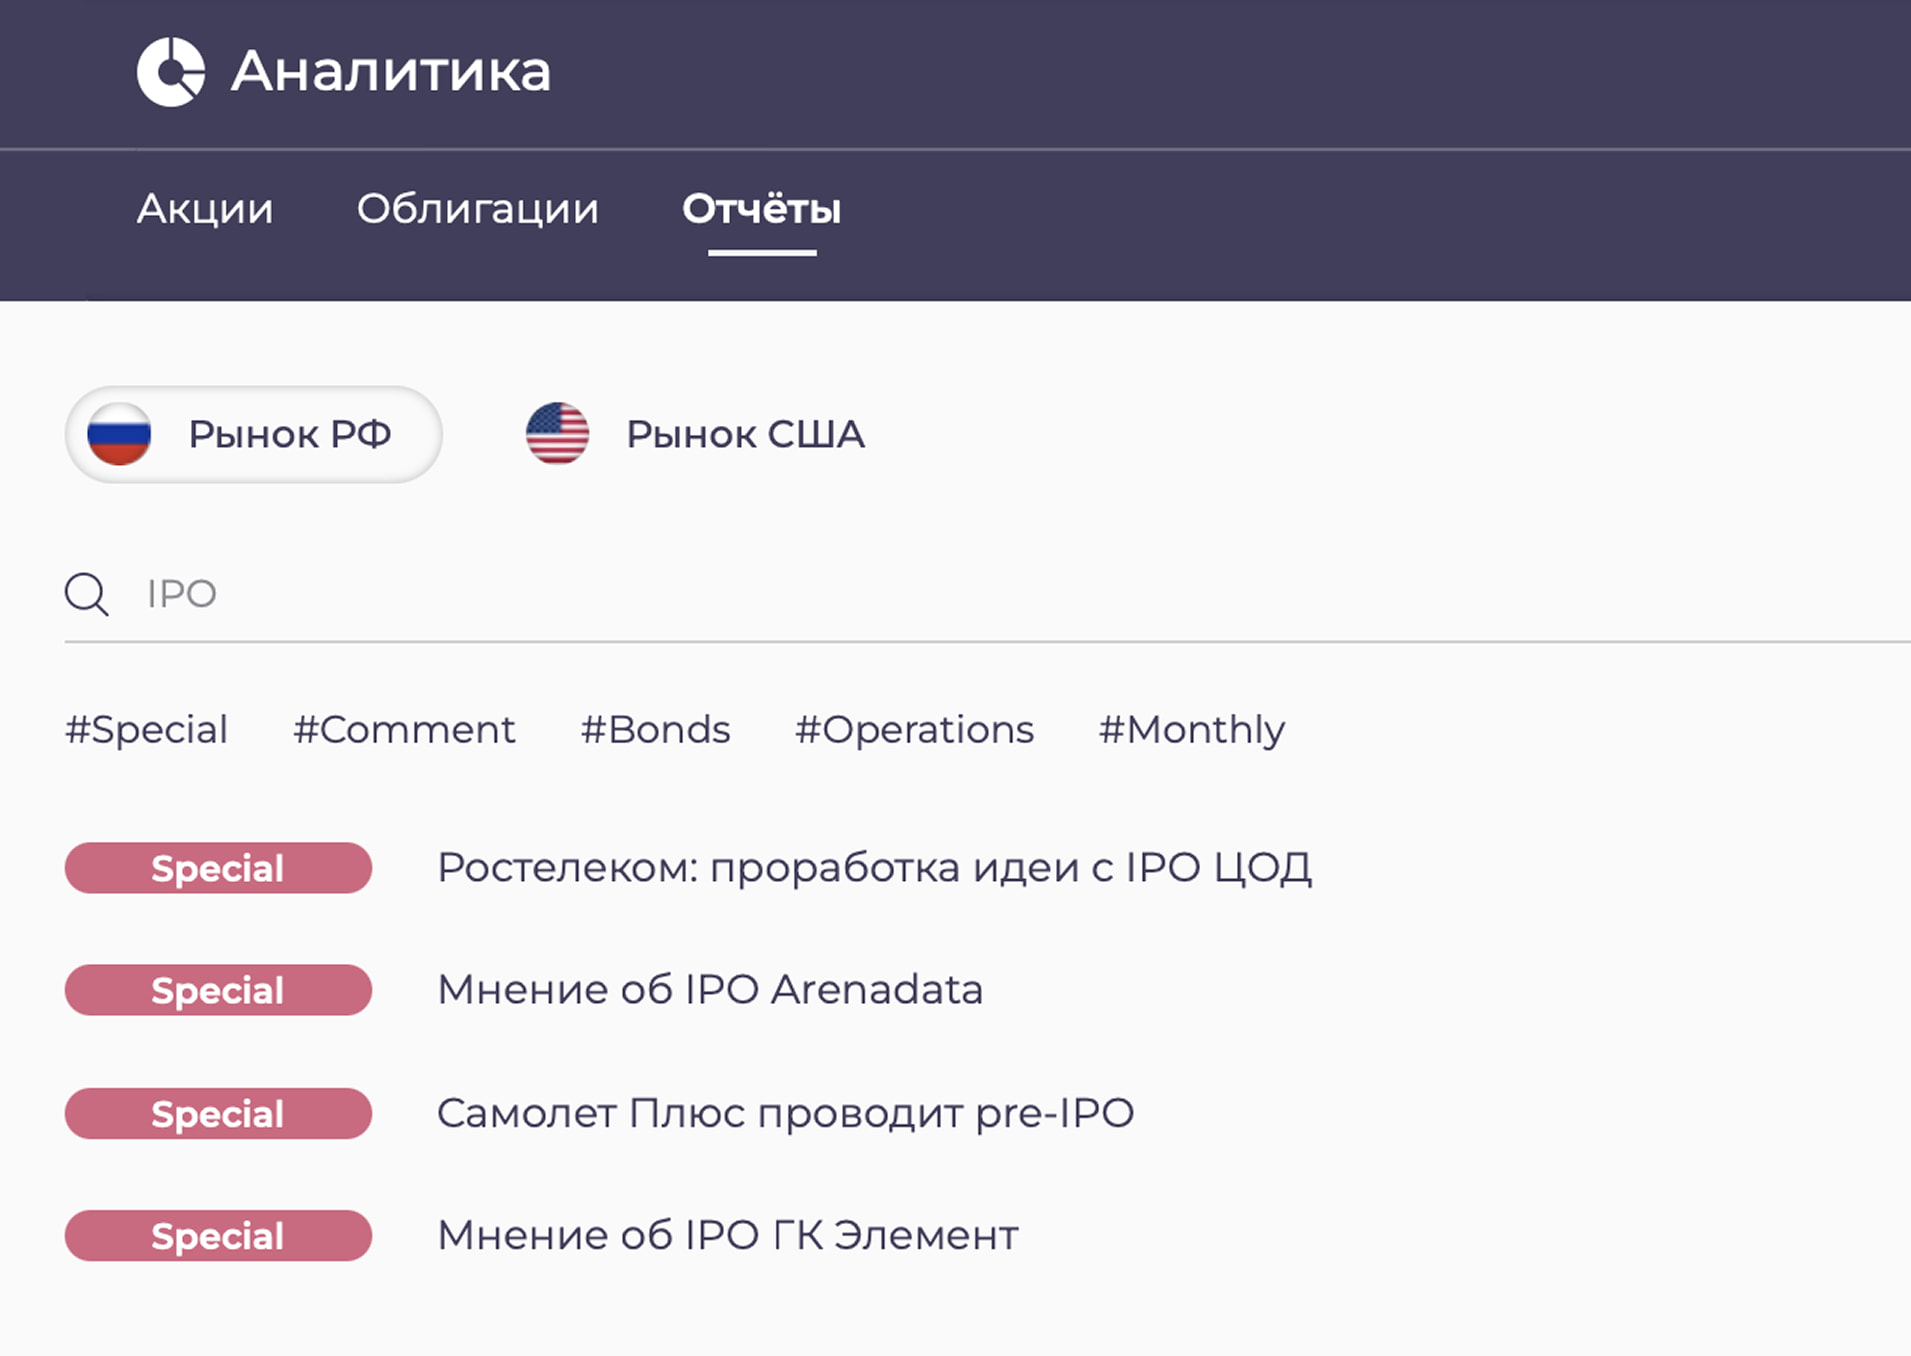
Task: Open report Мнение об IPO Arenadata
Action: point(710,990)
